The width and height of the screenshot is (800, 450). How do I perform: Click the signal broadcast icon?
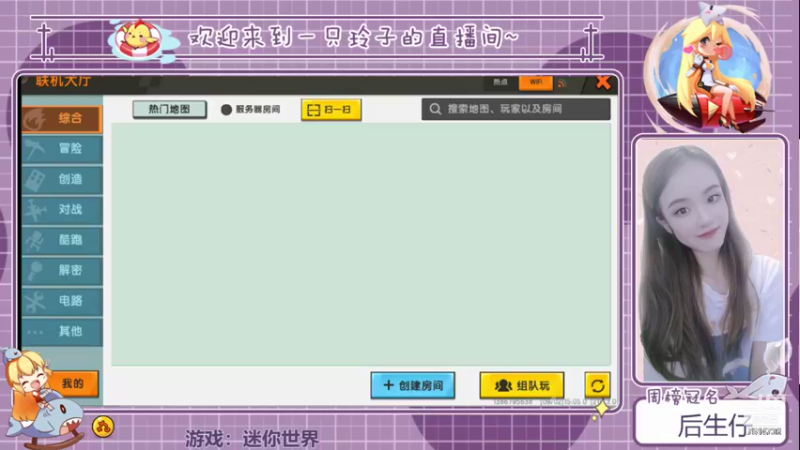[562, 83]
